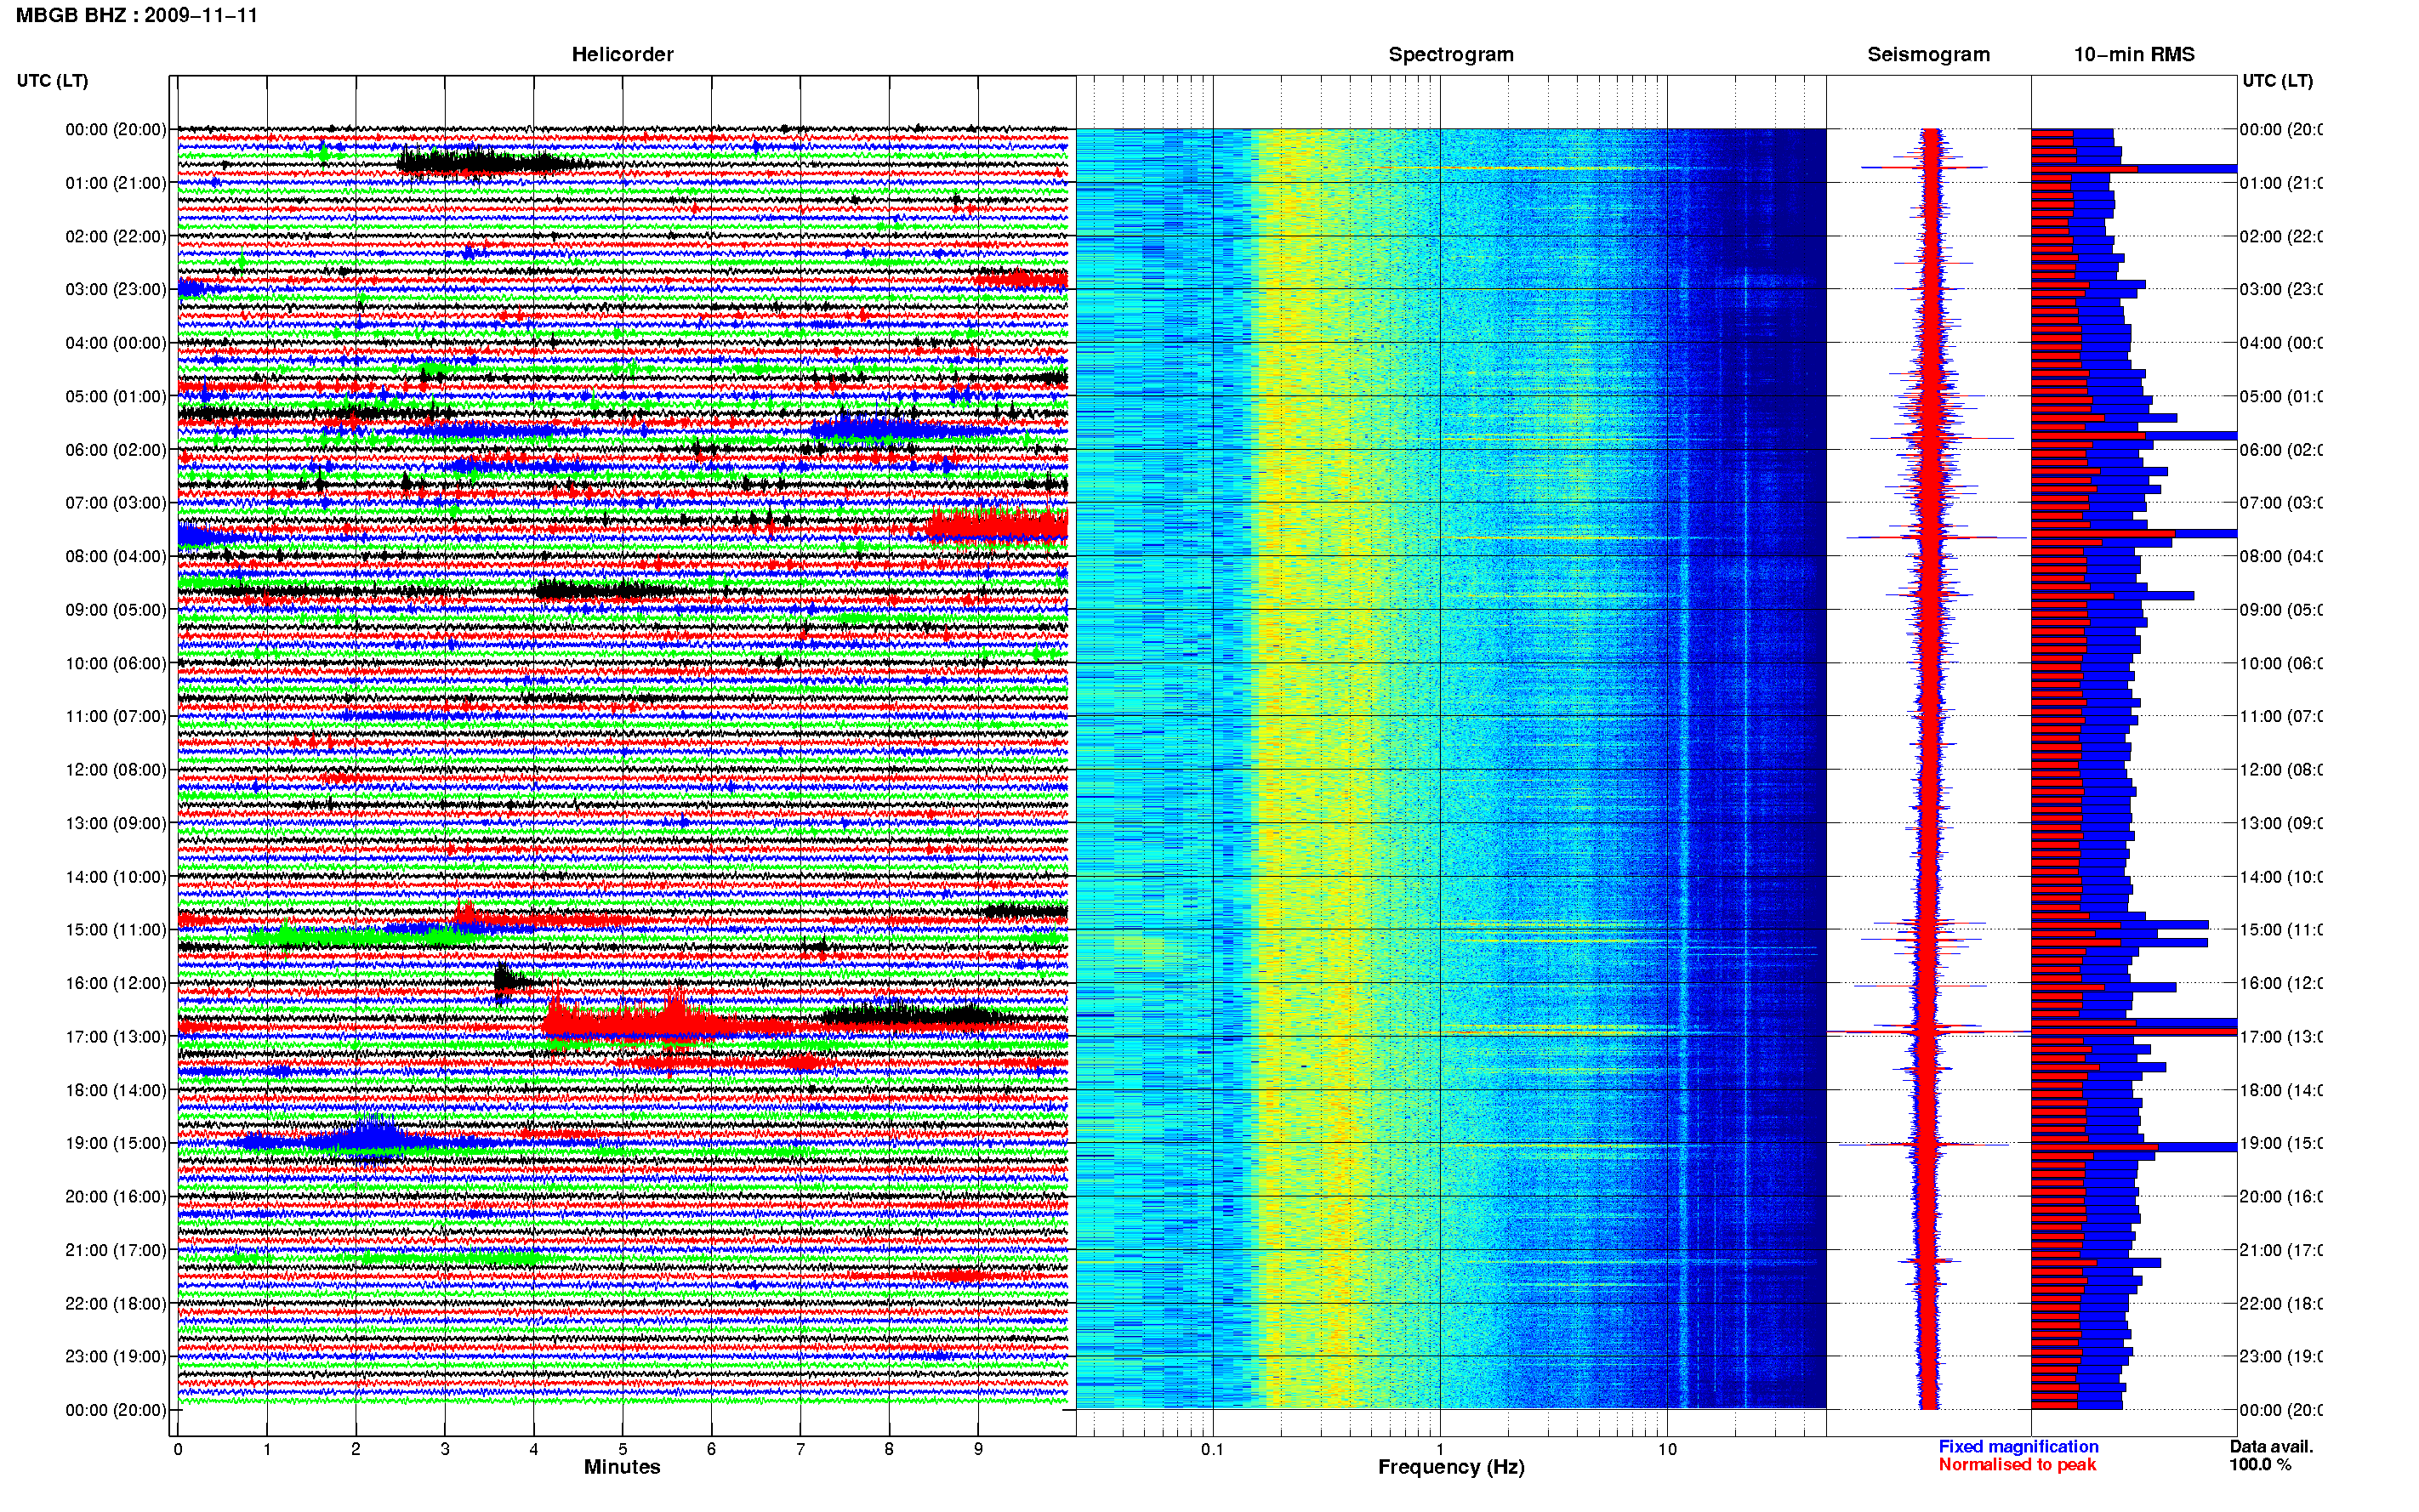2419x1512 pixels.
Task: Click the '15:00 (11:00)' left time label
Action: (116, 929)
